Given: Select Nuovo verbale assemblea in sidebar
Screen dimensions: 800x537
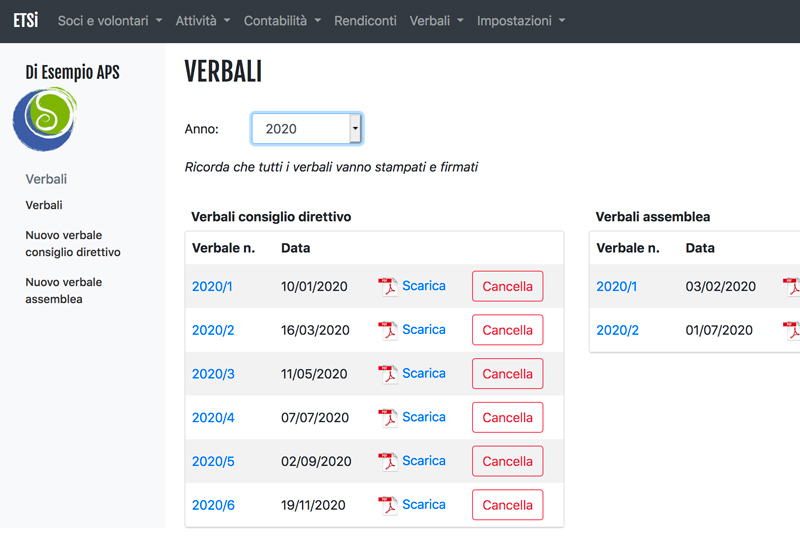Looking at the screenshot, I should (x=64, y=291).
